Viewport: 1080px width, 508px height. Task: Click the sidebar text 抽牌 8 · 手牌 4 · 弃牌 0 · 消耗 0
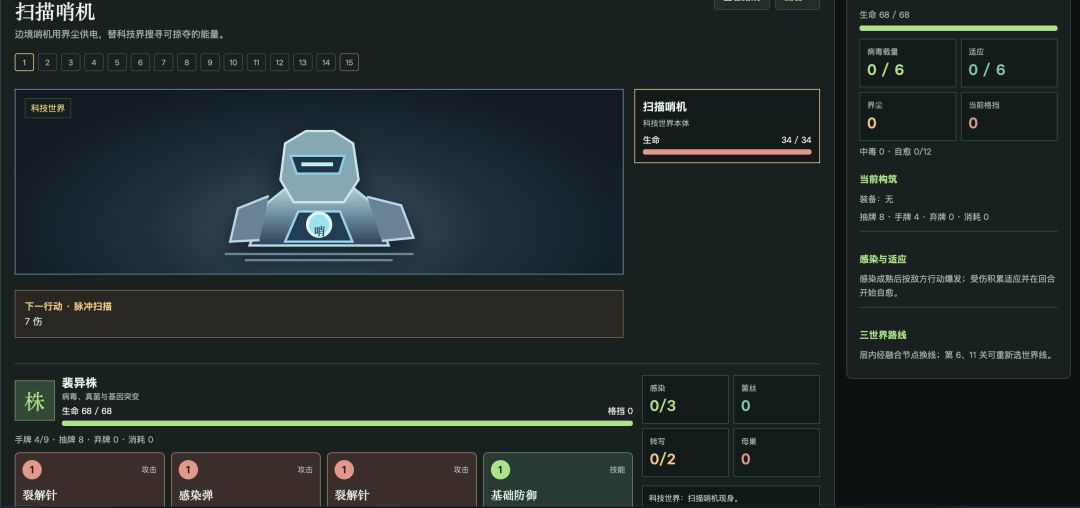click(x=924, y=217)
